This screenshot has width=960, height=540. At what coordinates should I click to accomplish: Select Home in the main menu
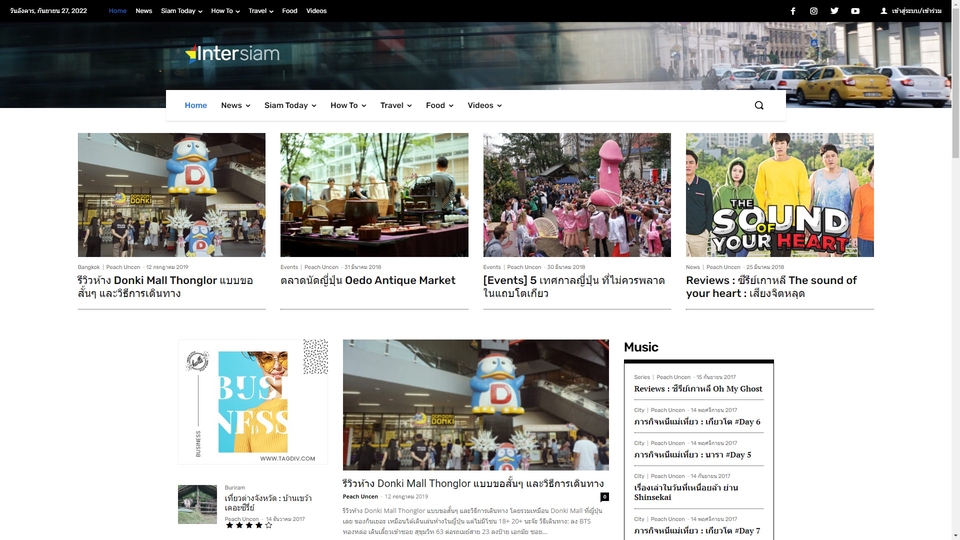coord(196,105)
